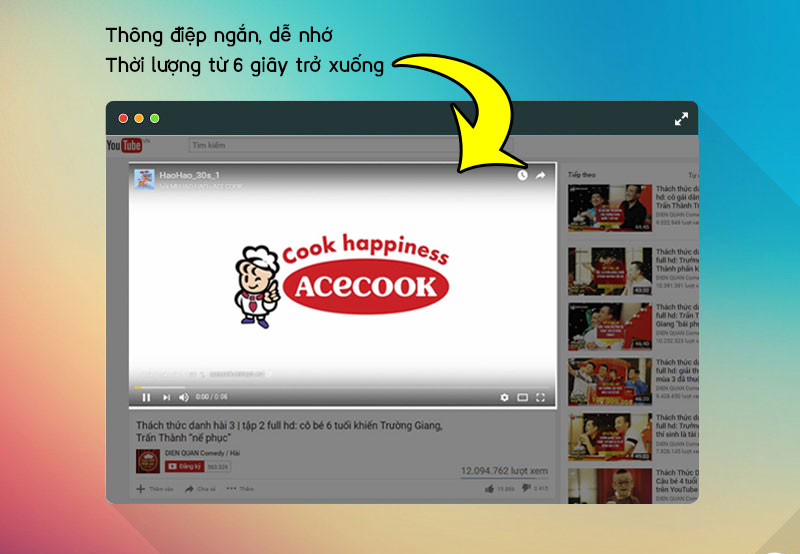The width and height of the screenshot is (800, 554).
Task: Click the video progress bar
Action: tap(340, 386)
